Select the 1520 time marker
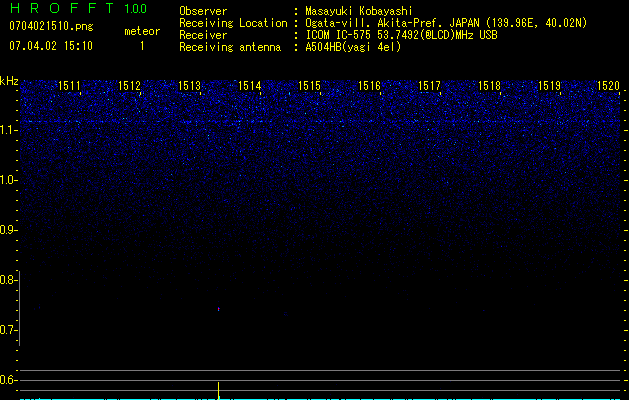 point(608,87)
